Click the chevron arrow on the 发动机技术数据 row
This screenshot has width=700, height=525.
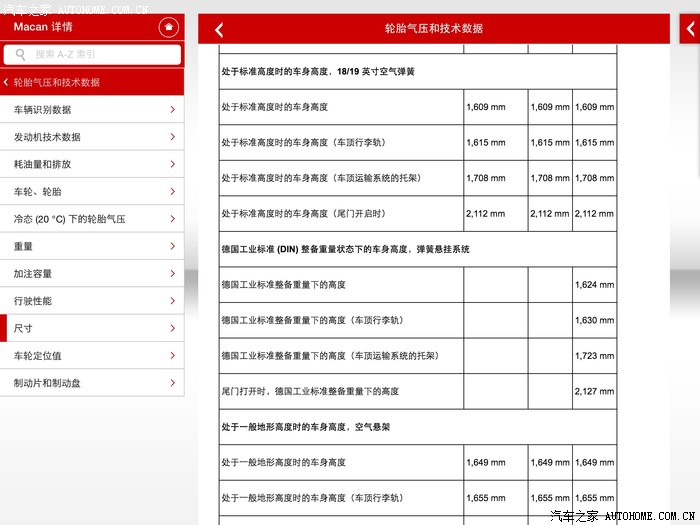pos(173,137)
